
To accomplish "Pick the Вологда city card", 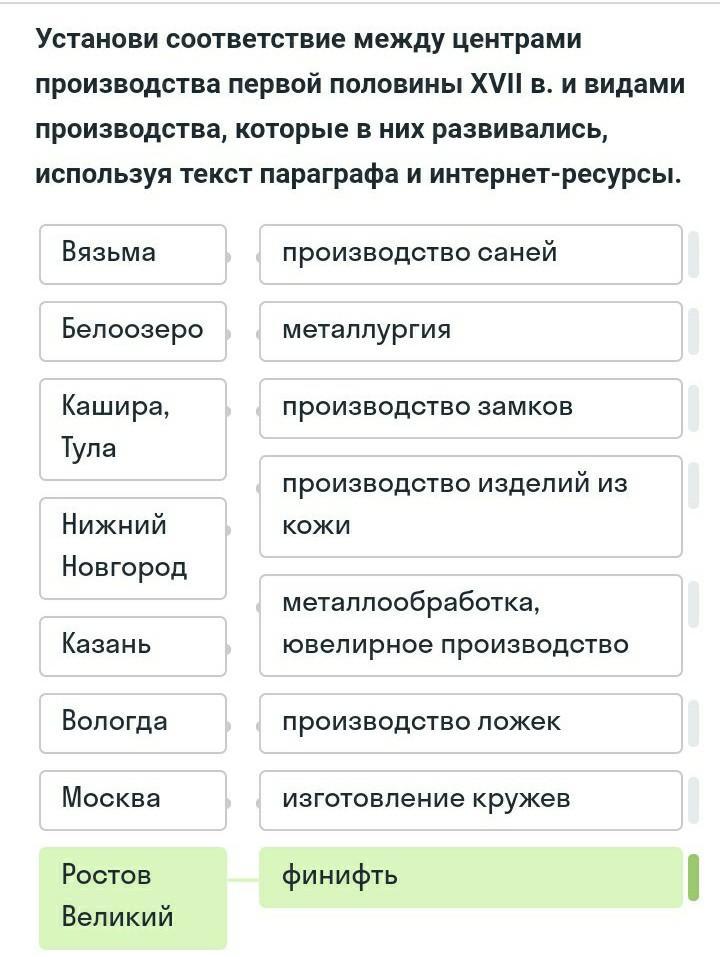I will click(133, 723).
